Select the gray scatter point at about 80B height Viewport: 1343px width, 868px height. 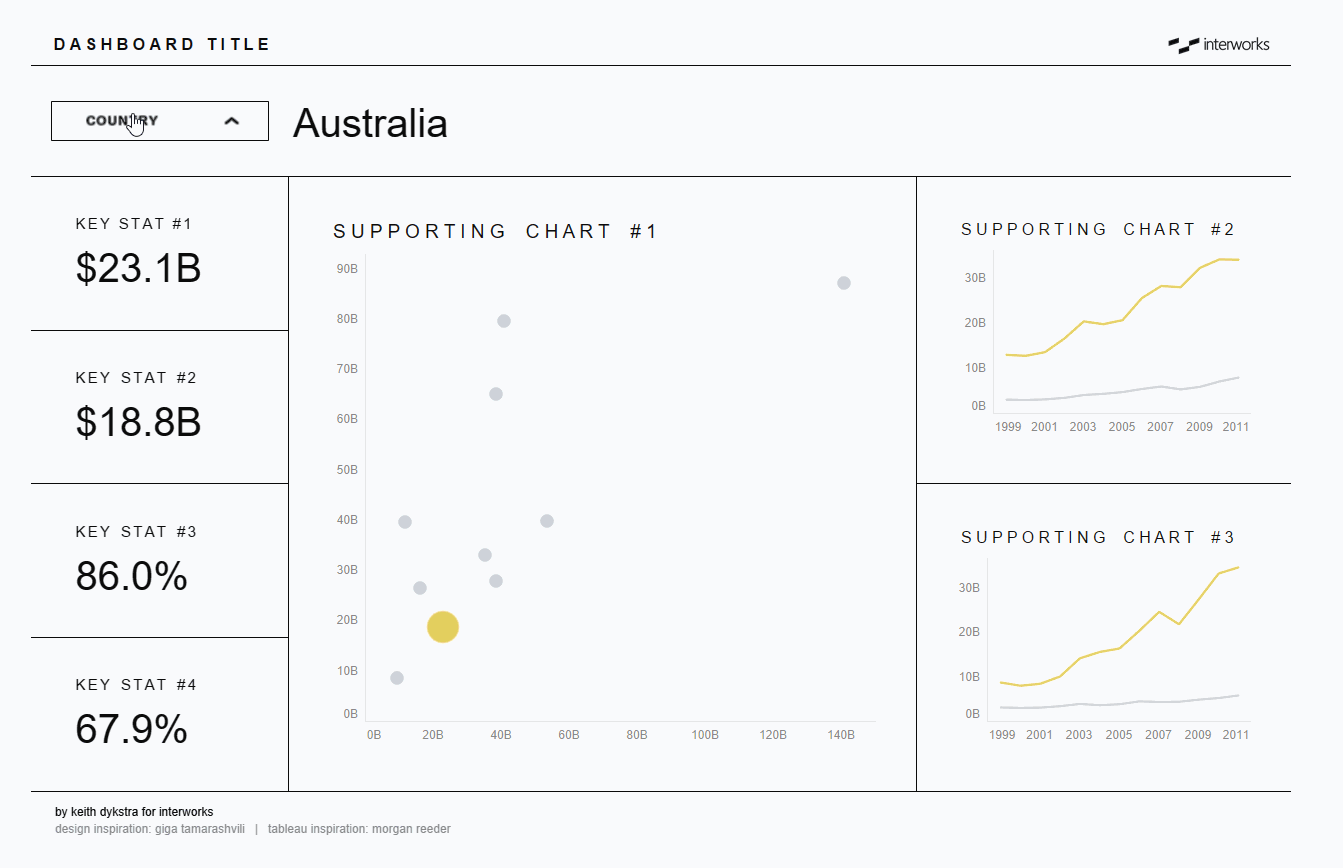[x=504, y=321]
